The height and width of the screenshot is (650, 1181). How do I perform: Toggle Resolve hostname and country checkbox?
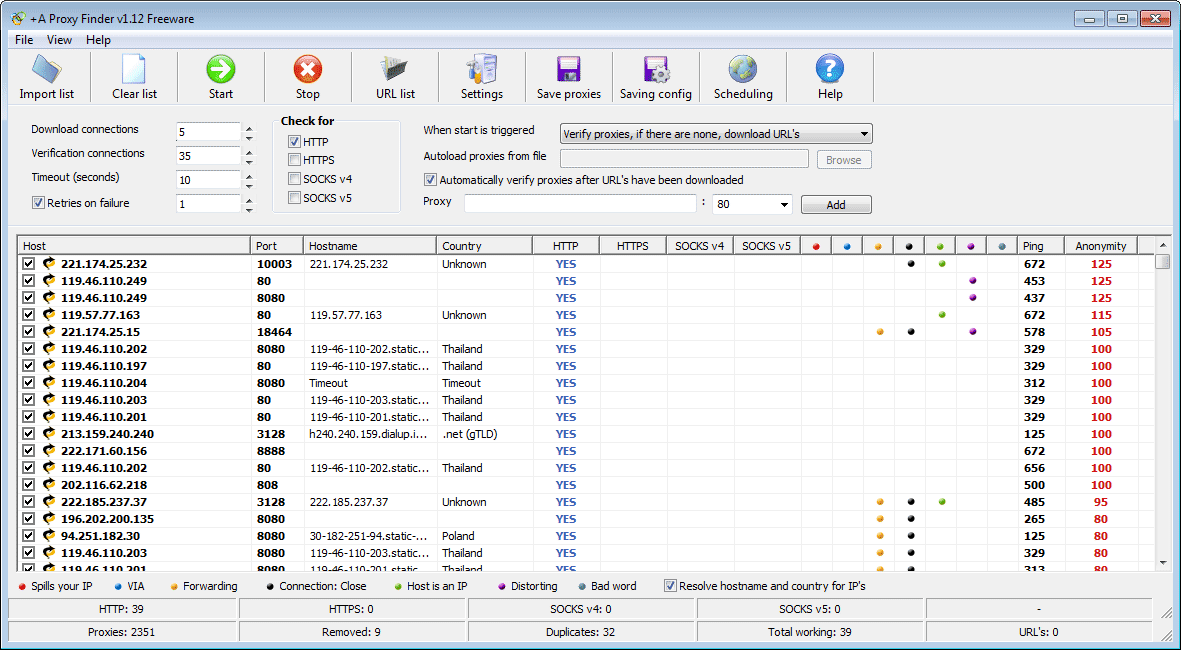[x=670, y=585]
